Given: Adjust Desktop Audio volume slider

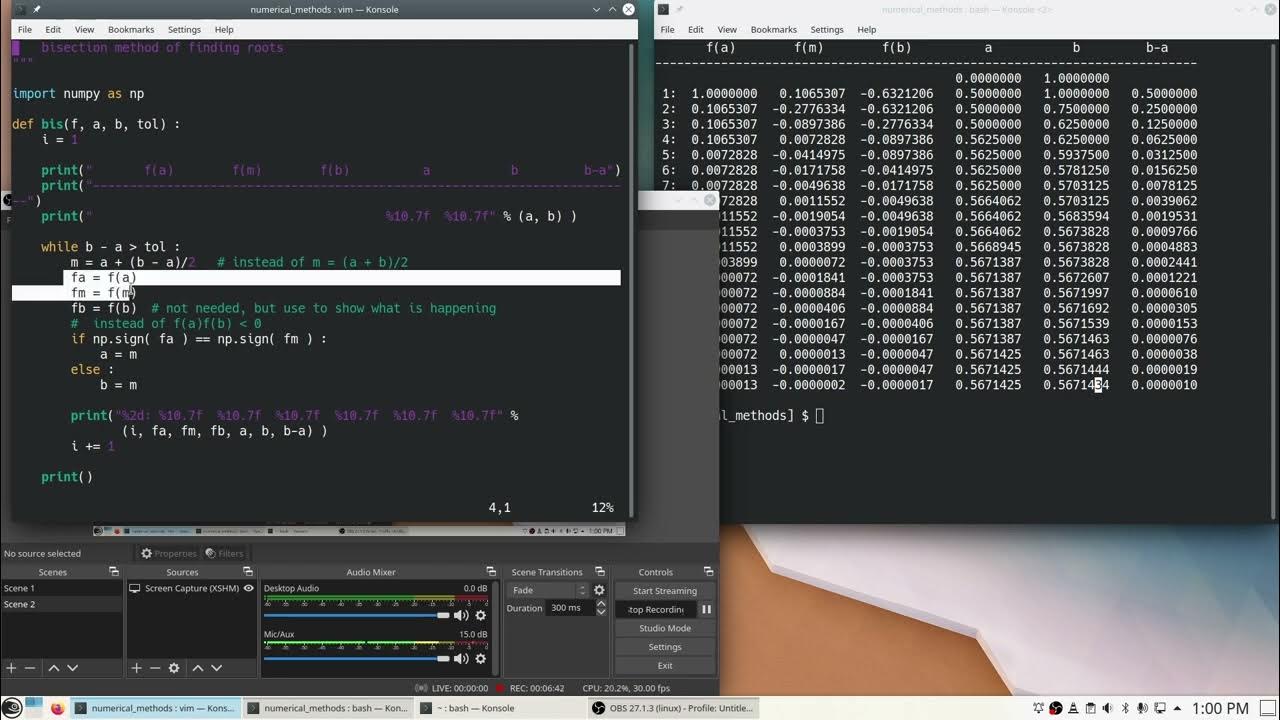Looking at the screenshot, I should [x=357, y=615].
